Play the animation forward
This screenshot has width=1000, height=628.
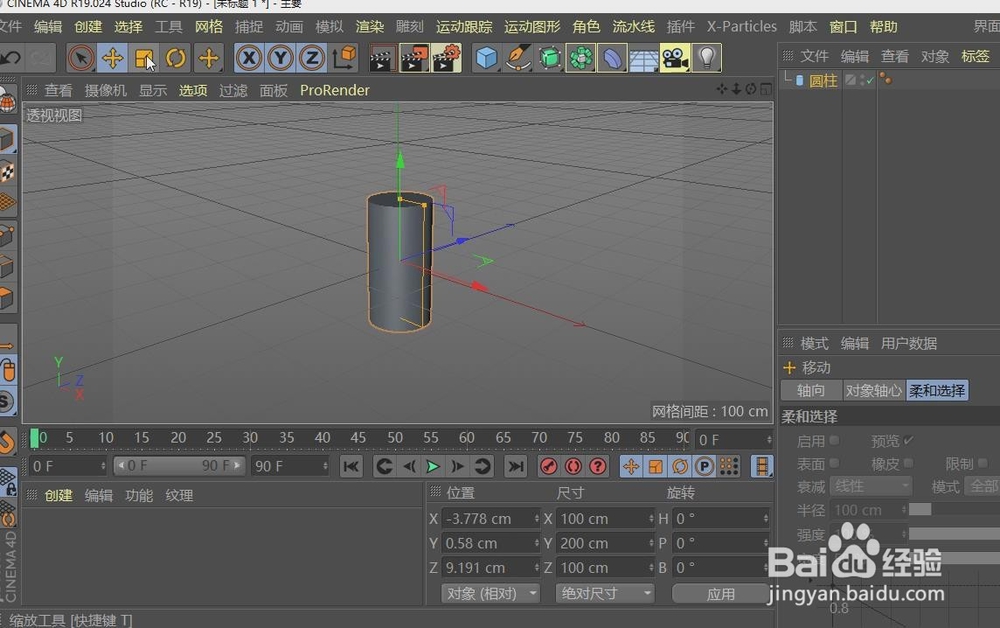point(432,467)
